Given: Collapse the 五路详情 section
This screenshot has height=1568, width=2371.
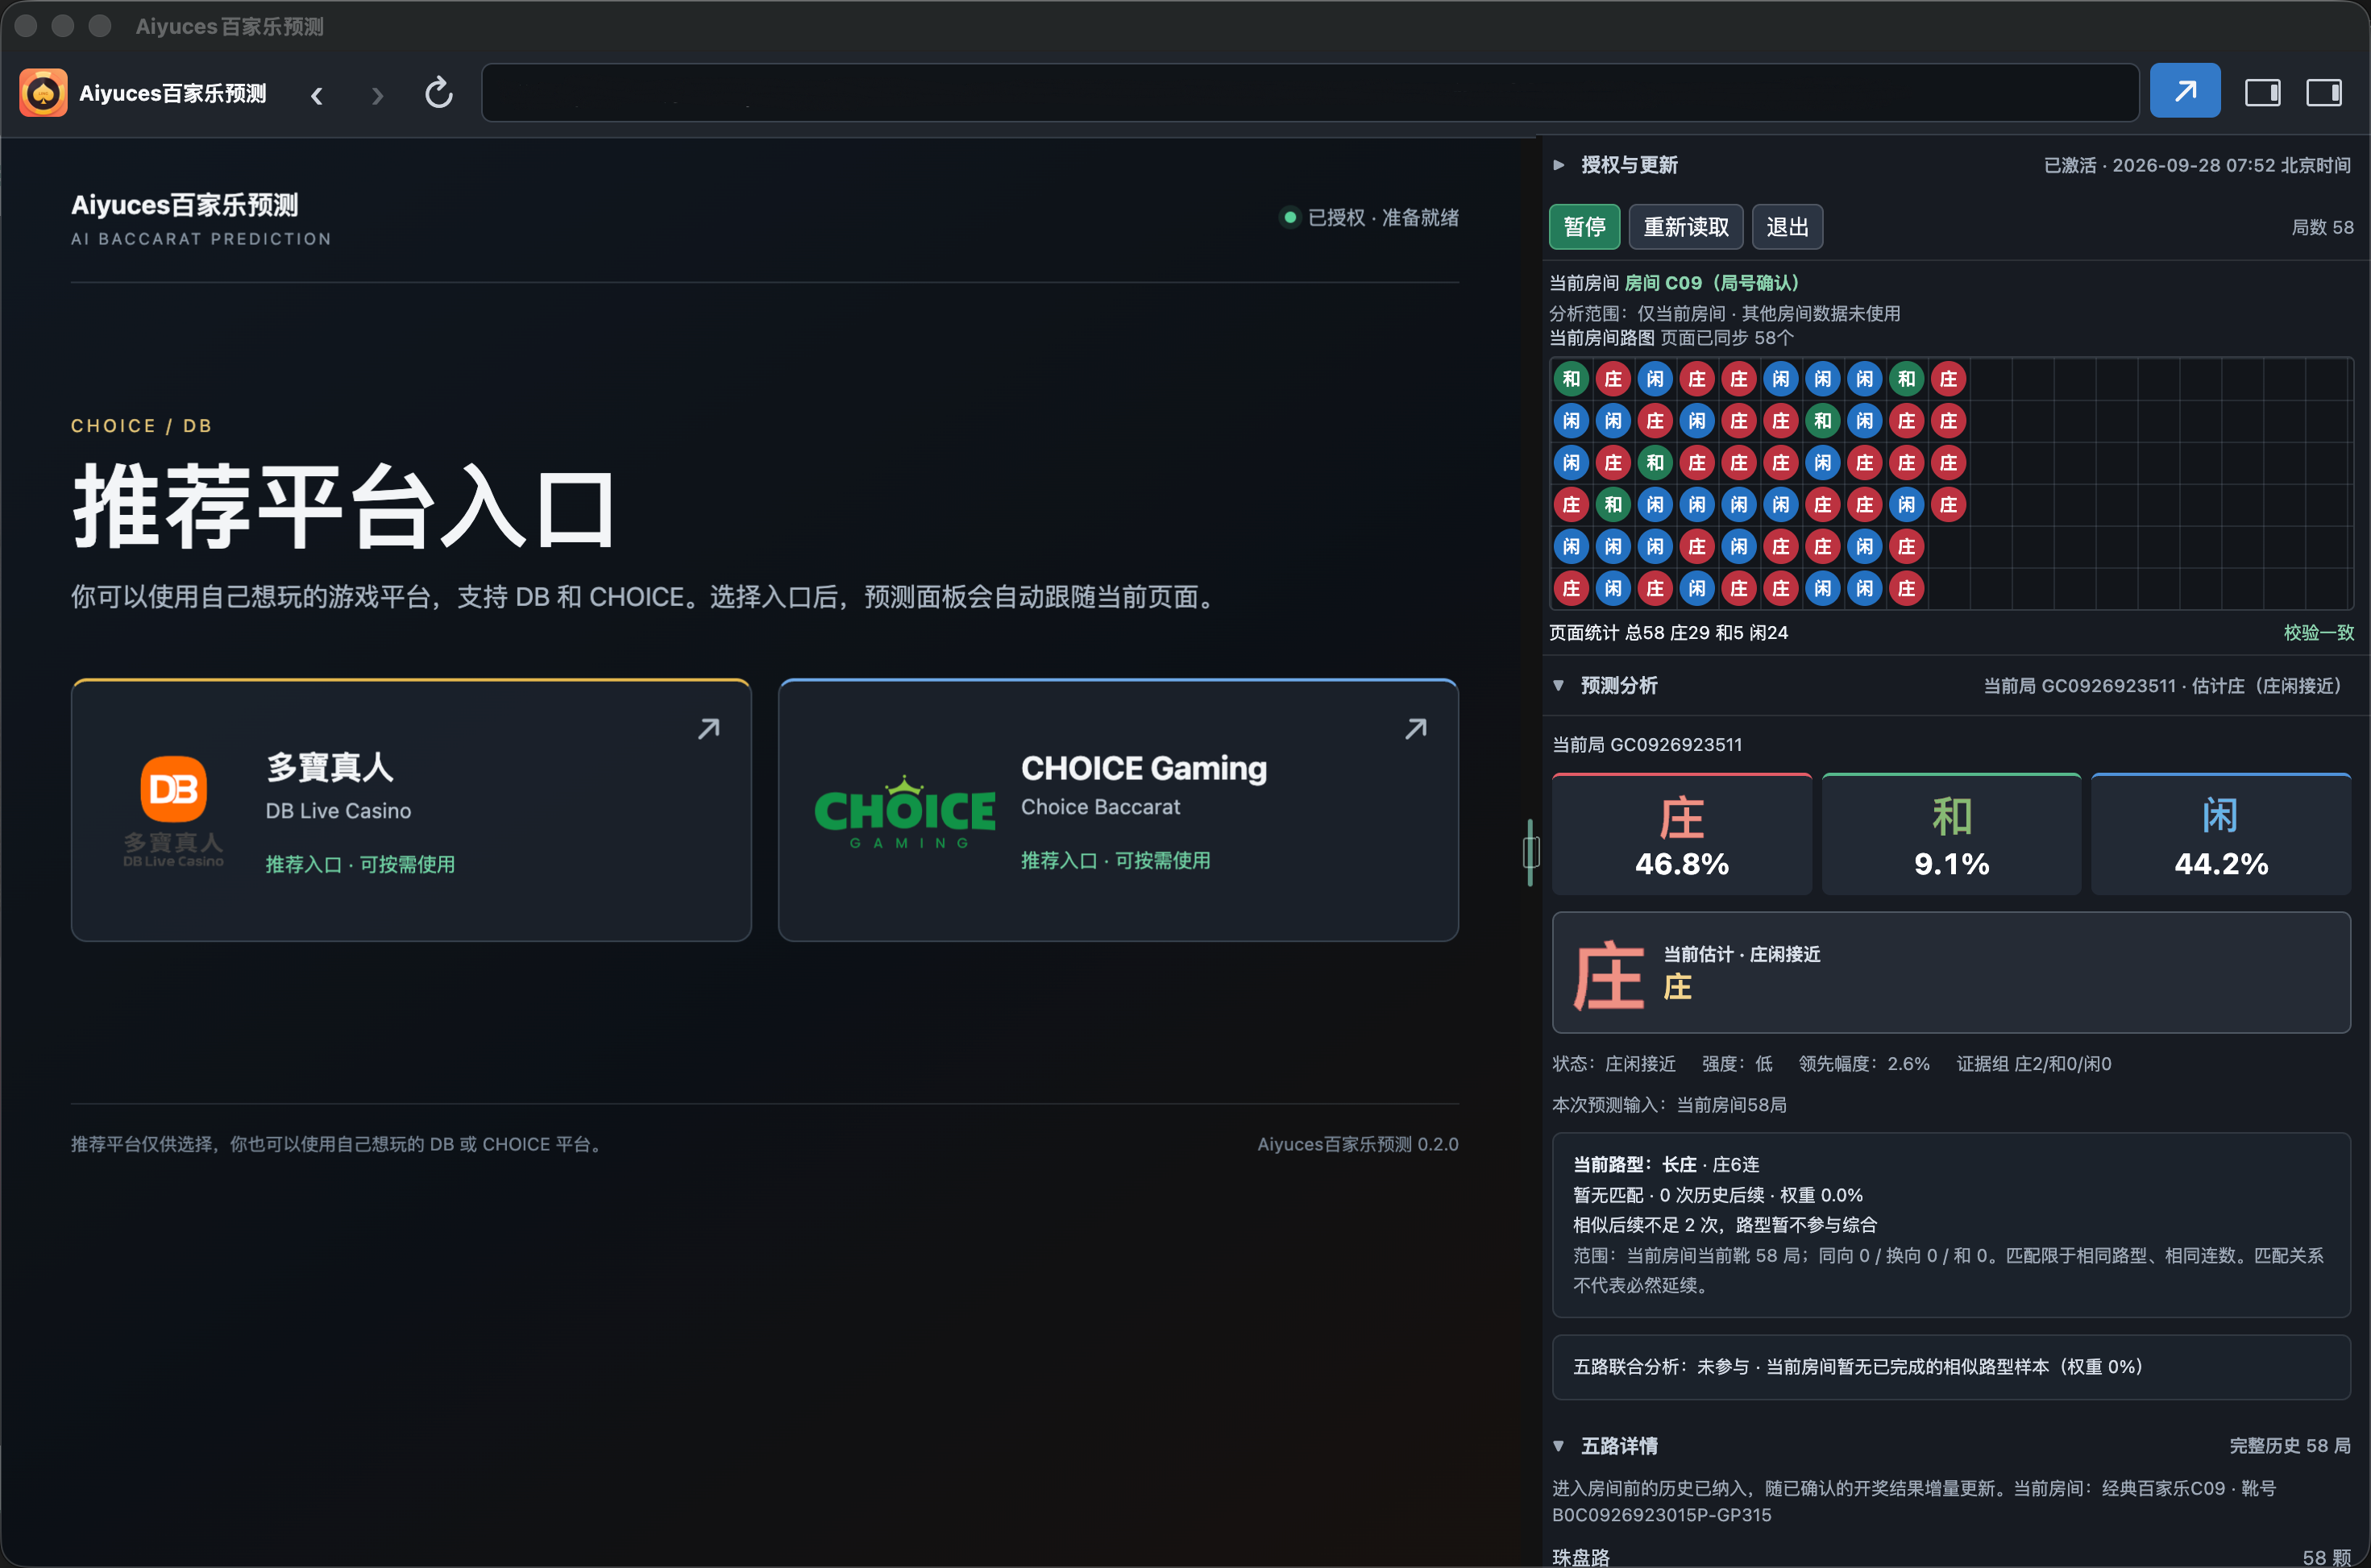Looking at the screenshot, I should click(1559, 1446).
